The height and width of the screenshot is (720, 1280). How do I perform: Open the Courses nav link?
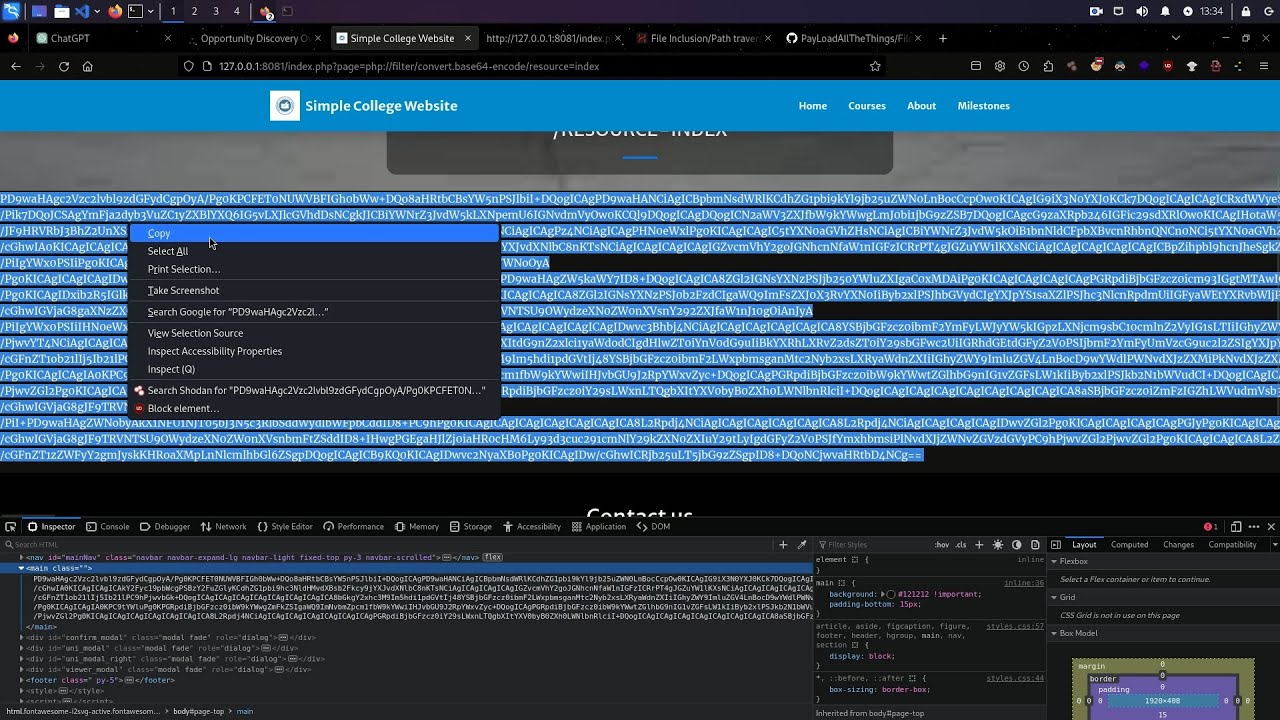click(x=867, y=106)
